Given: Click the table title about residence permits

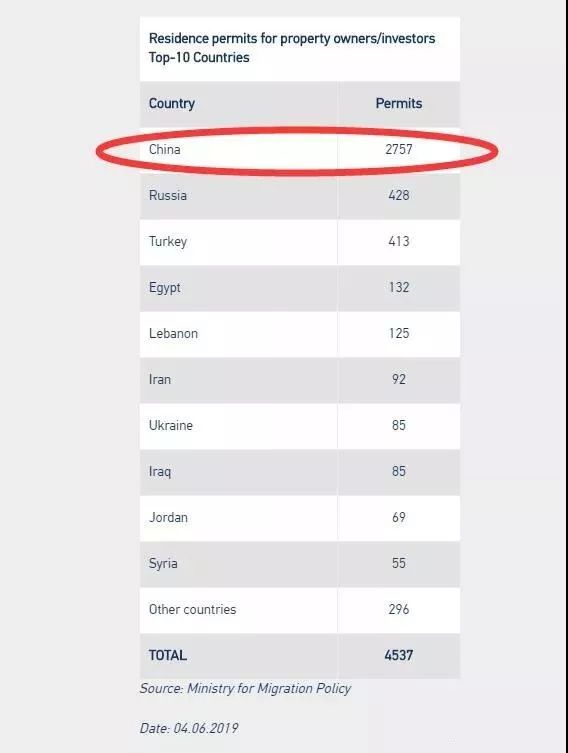Looking at the screenshot, I should [292, 48].
